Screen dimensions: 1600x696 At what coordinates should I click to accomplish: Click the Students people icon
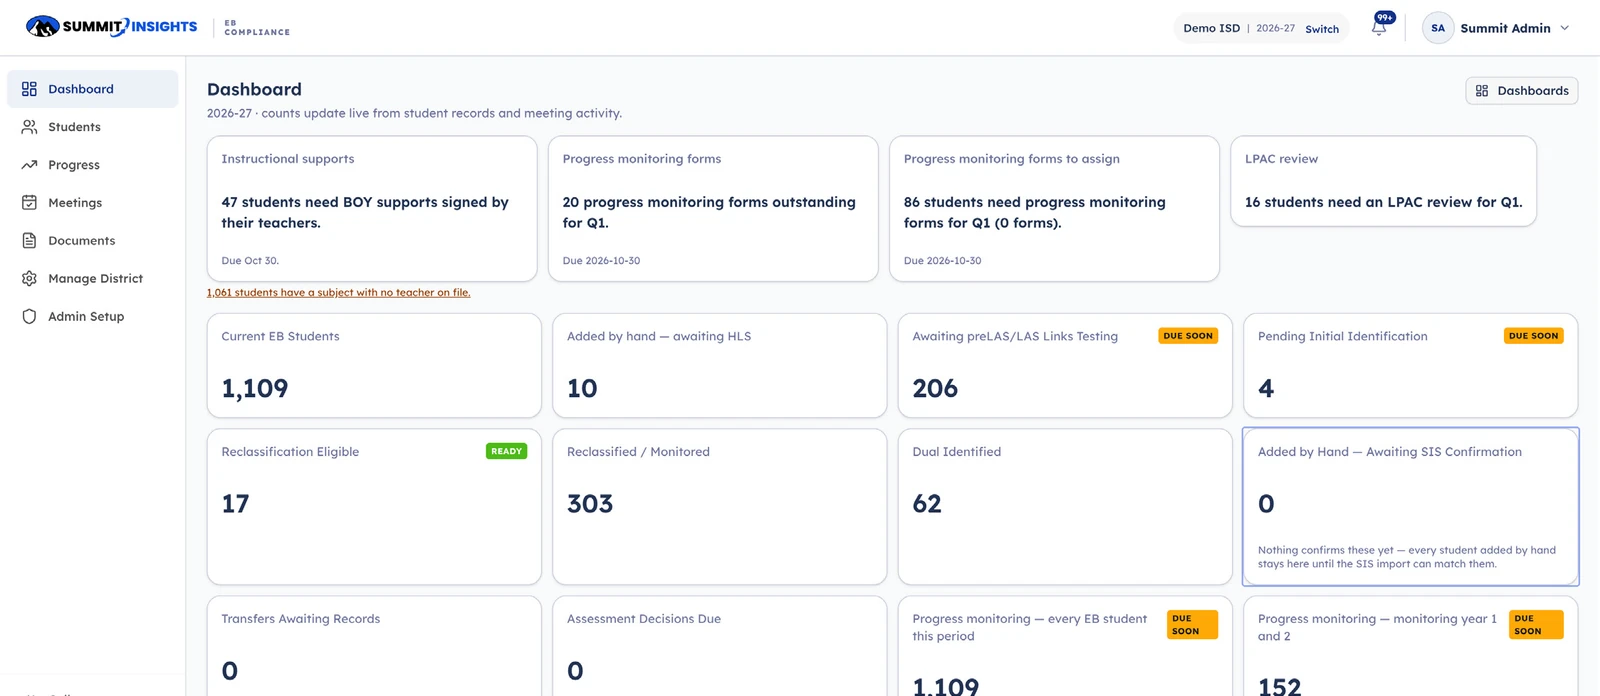(29, 127)
